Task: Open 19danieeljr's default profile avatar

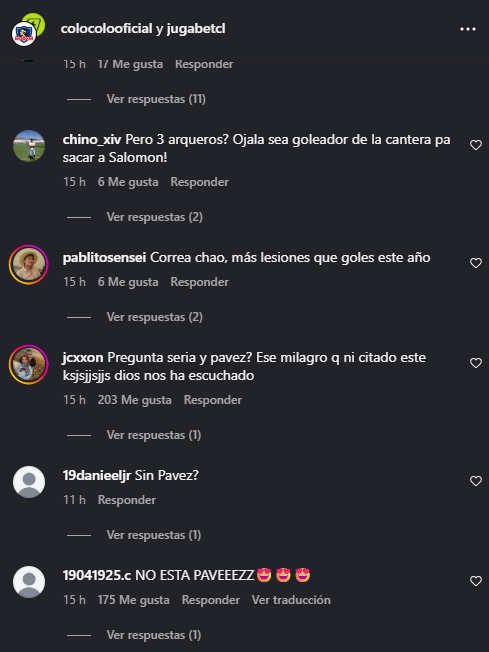Action: pos(29,482)
